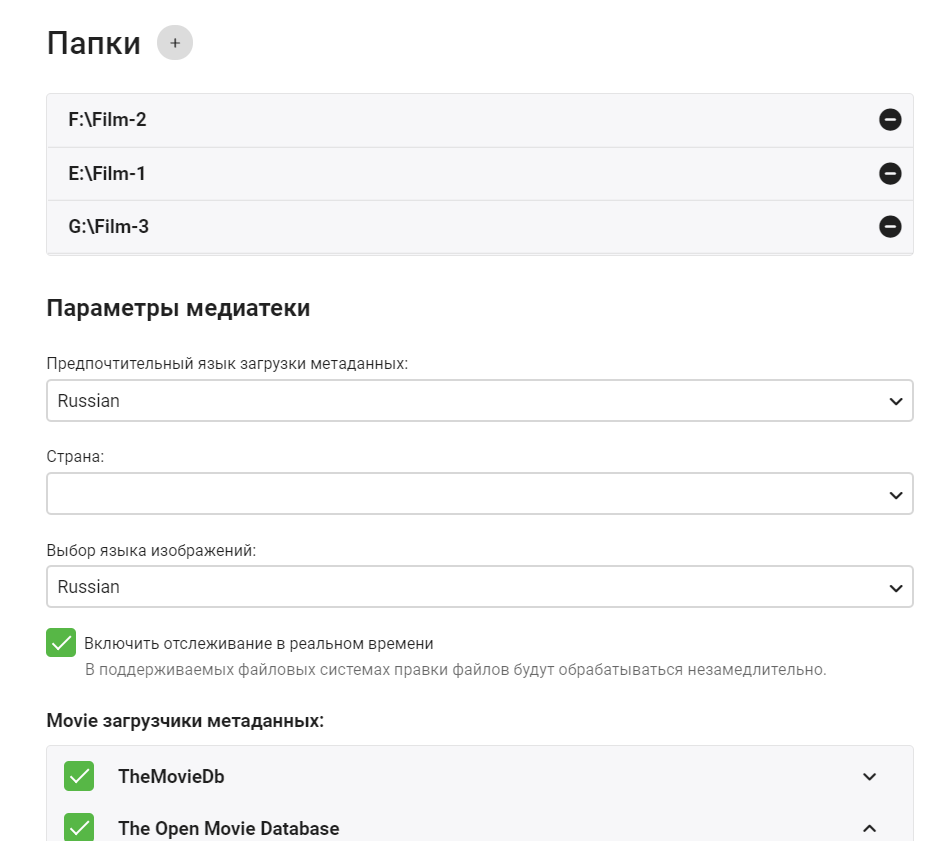Uncheck The Open Movie Database downloader
This screenshot has height=841, width=927.
(x=79, y=828)
